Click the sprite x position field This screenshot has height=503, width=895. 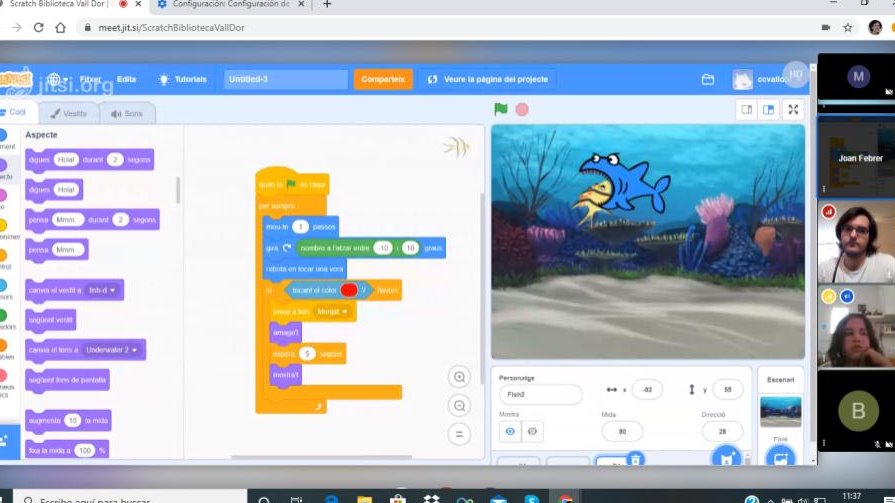pyautogui.click(x=647, y=389)
